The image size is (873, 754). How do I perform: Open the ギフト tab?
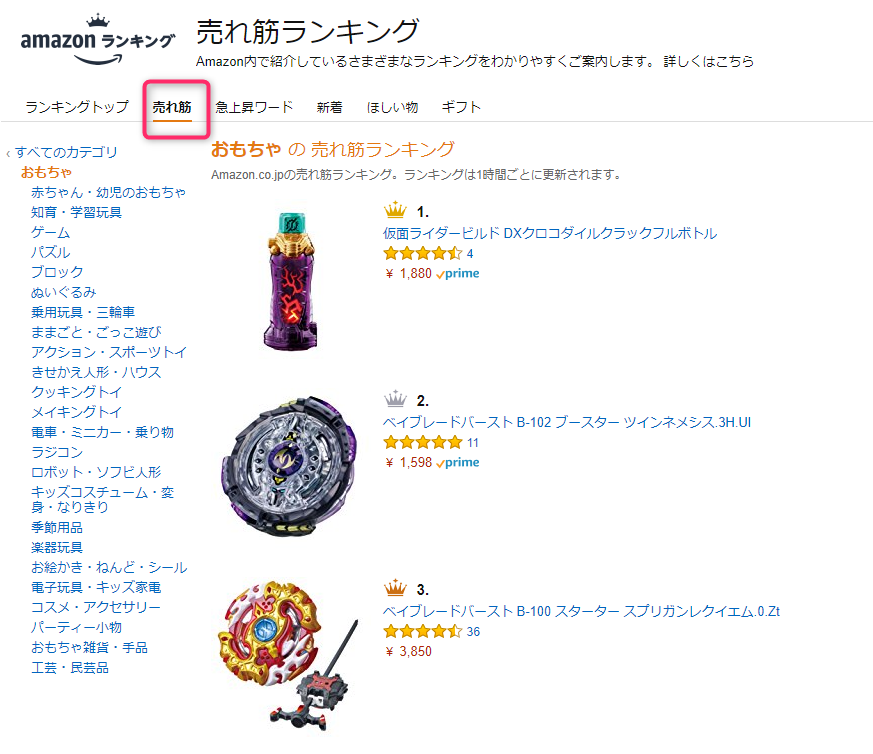point(461,107)
